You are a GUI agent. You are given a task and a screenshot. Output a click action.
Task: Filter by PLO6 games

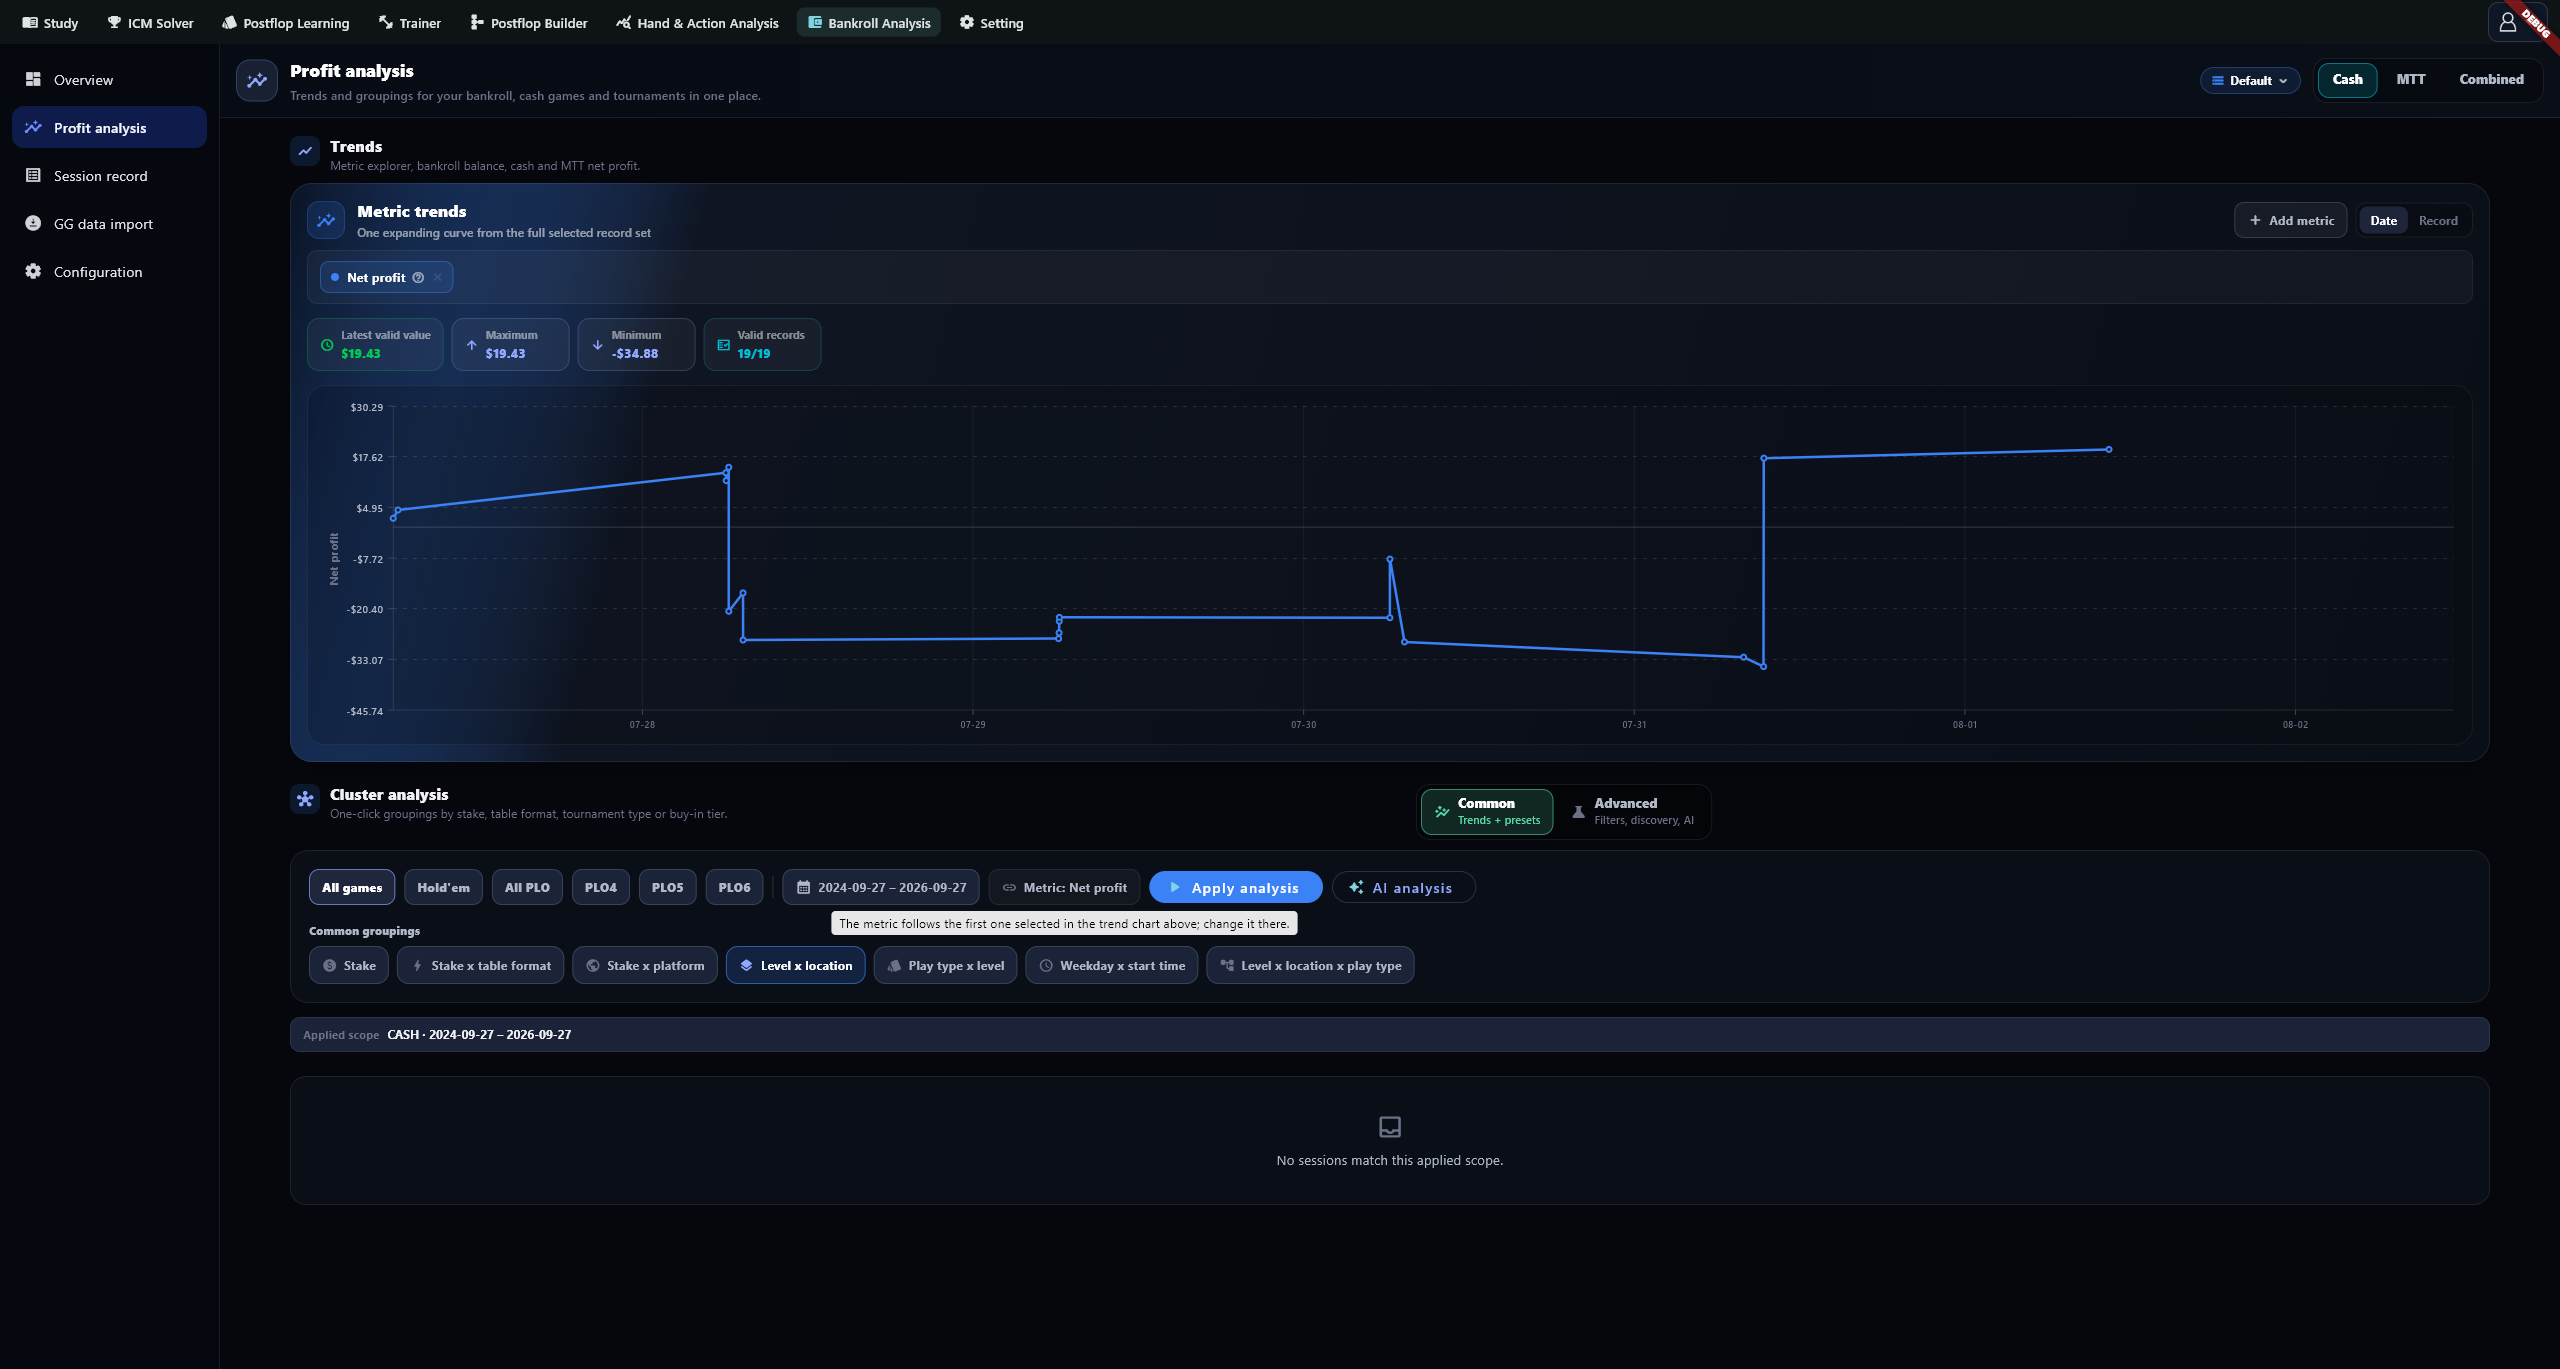[734, 887]
